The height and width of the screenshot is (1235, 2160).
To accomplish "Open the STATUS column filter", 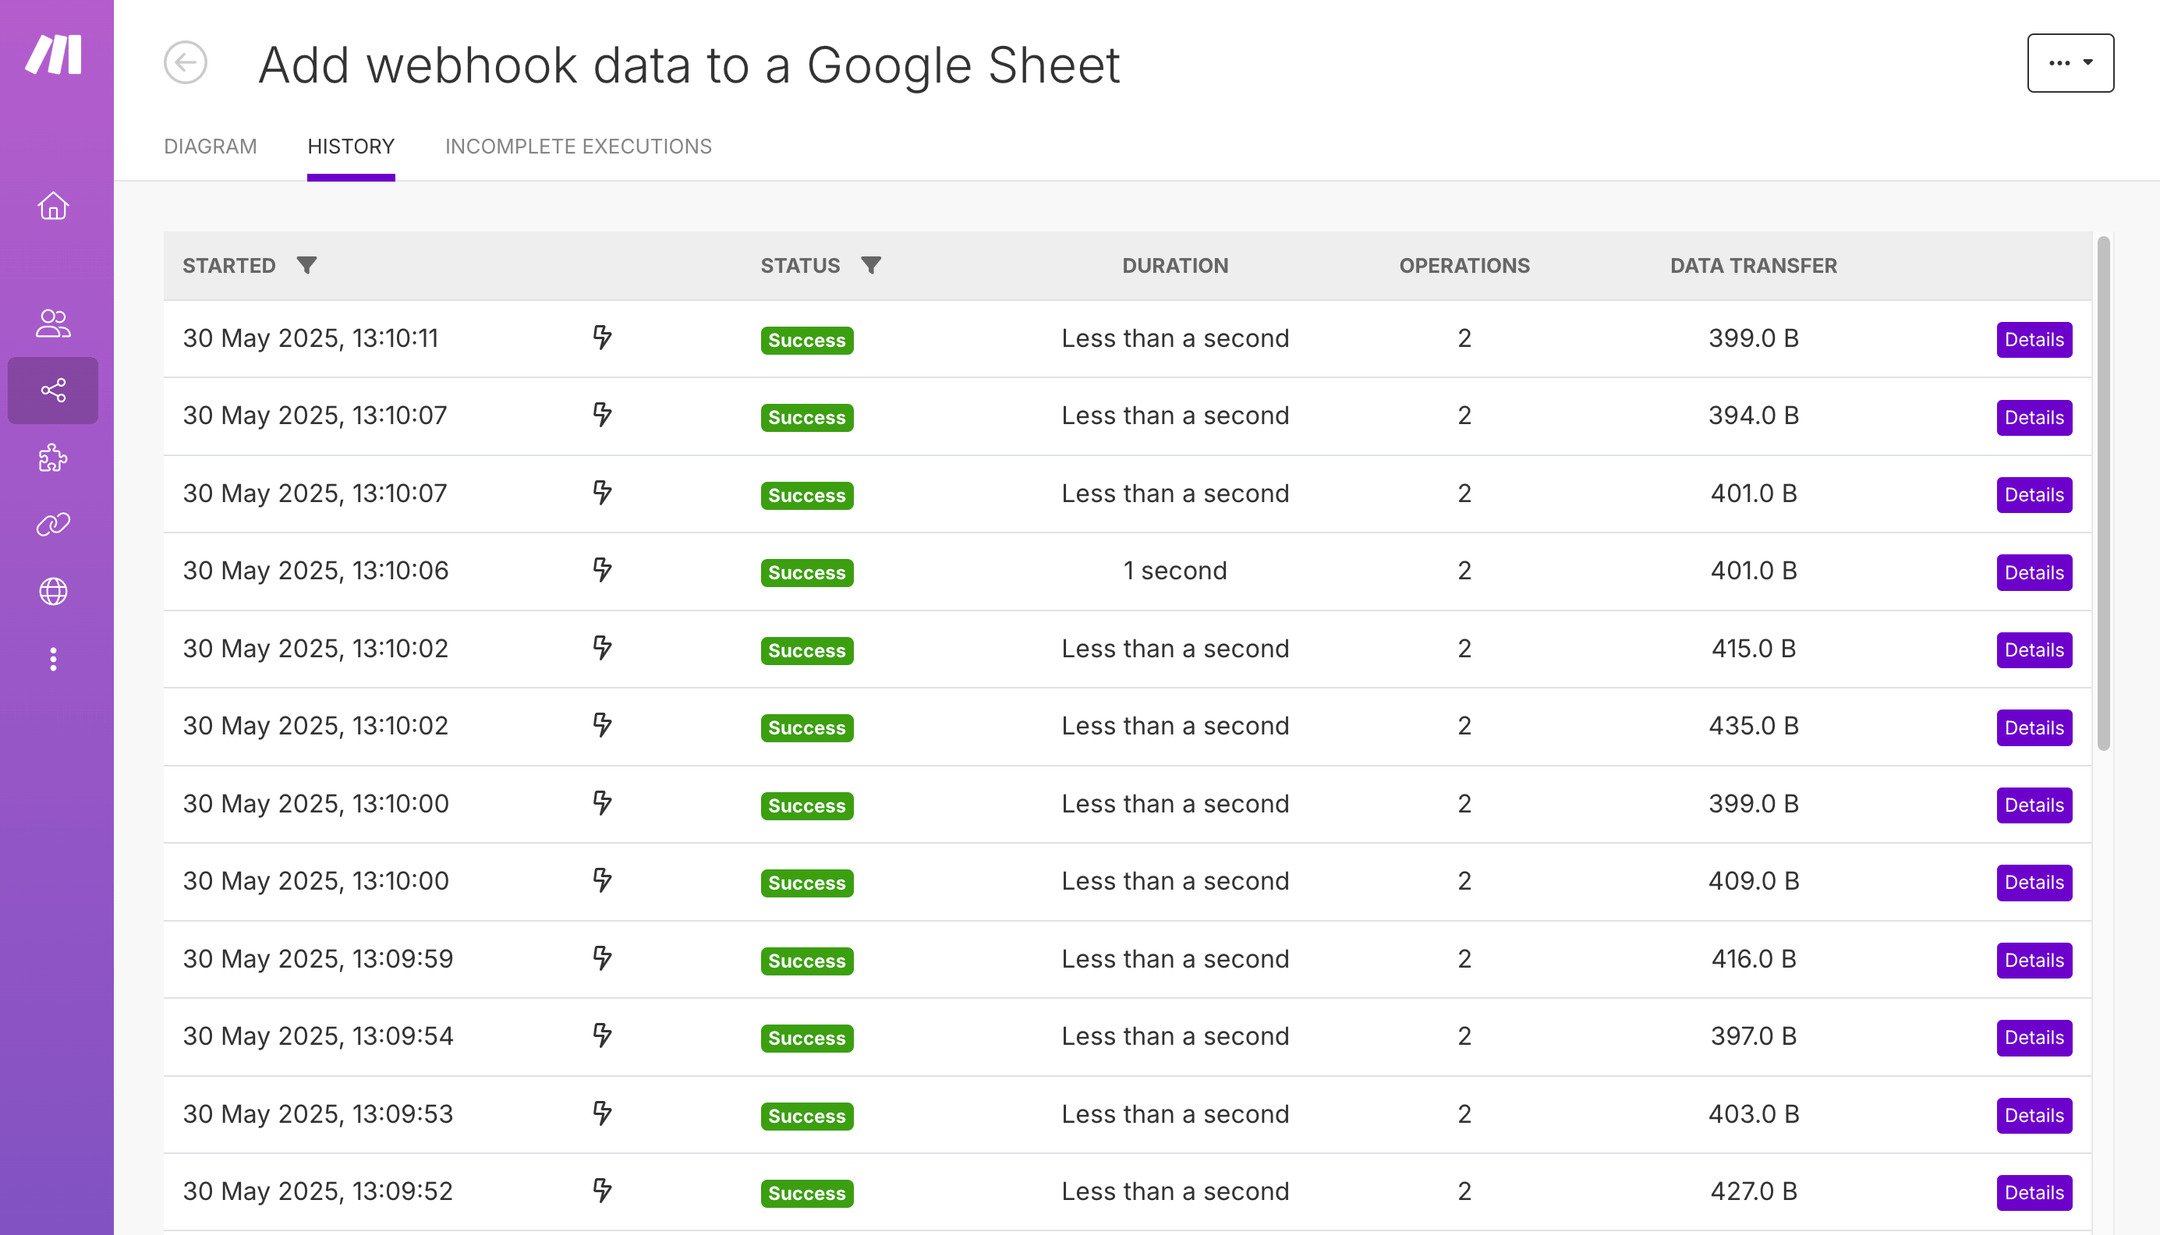I will [x=871, y=265].
